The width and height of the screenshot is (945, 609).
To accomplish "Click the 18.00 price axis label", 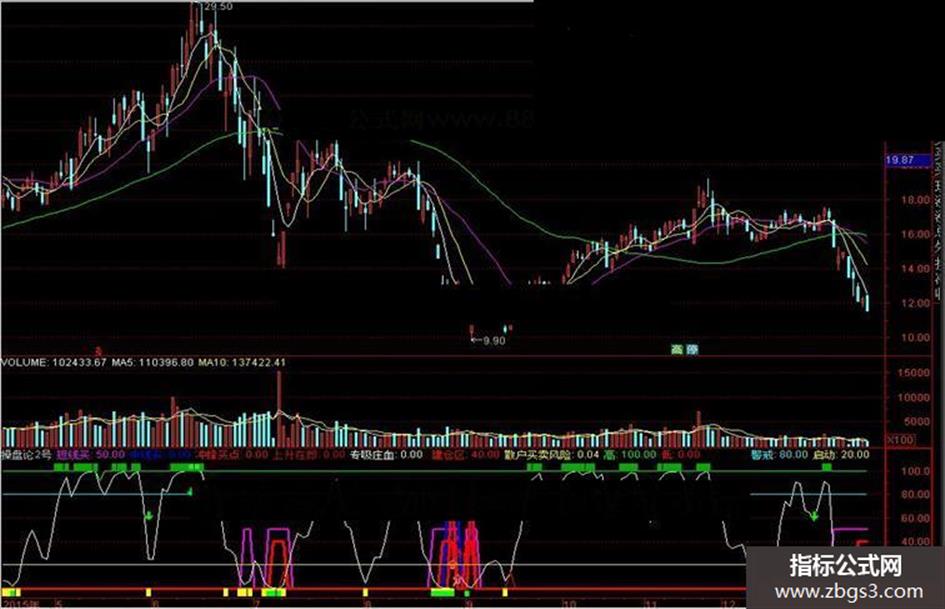I will [915, 200].
